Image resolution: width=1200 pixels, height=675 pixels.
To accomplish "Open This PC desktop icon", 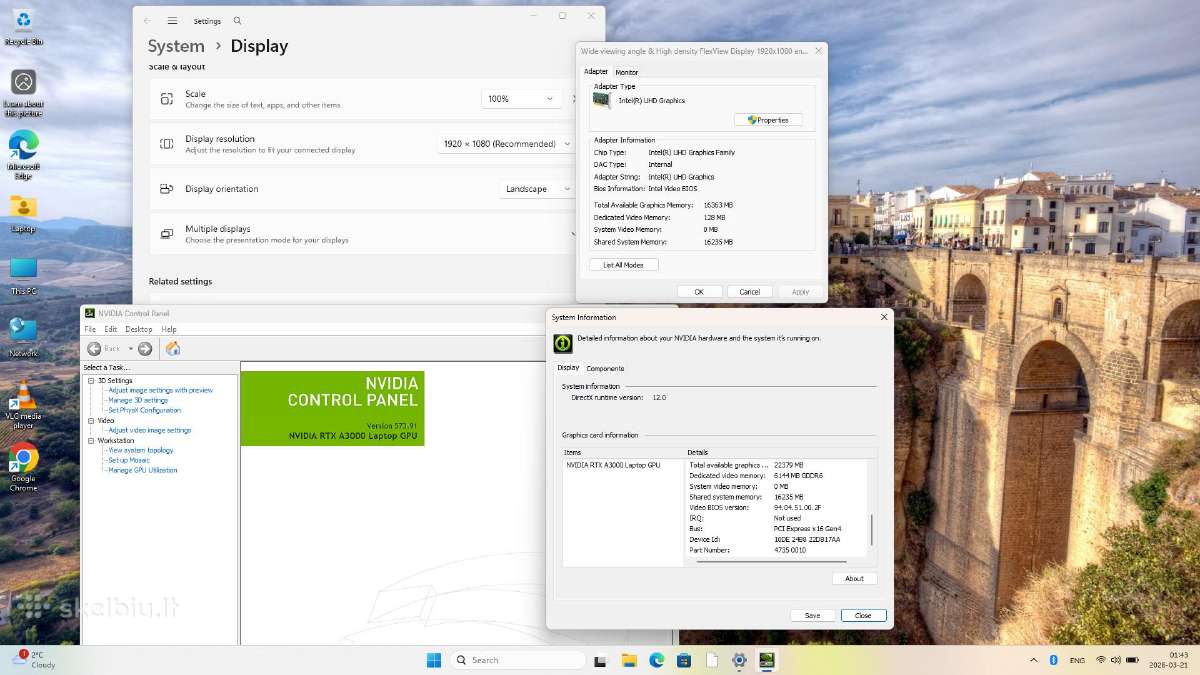I will pyautogui.click(x=23, y=274).
